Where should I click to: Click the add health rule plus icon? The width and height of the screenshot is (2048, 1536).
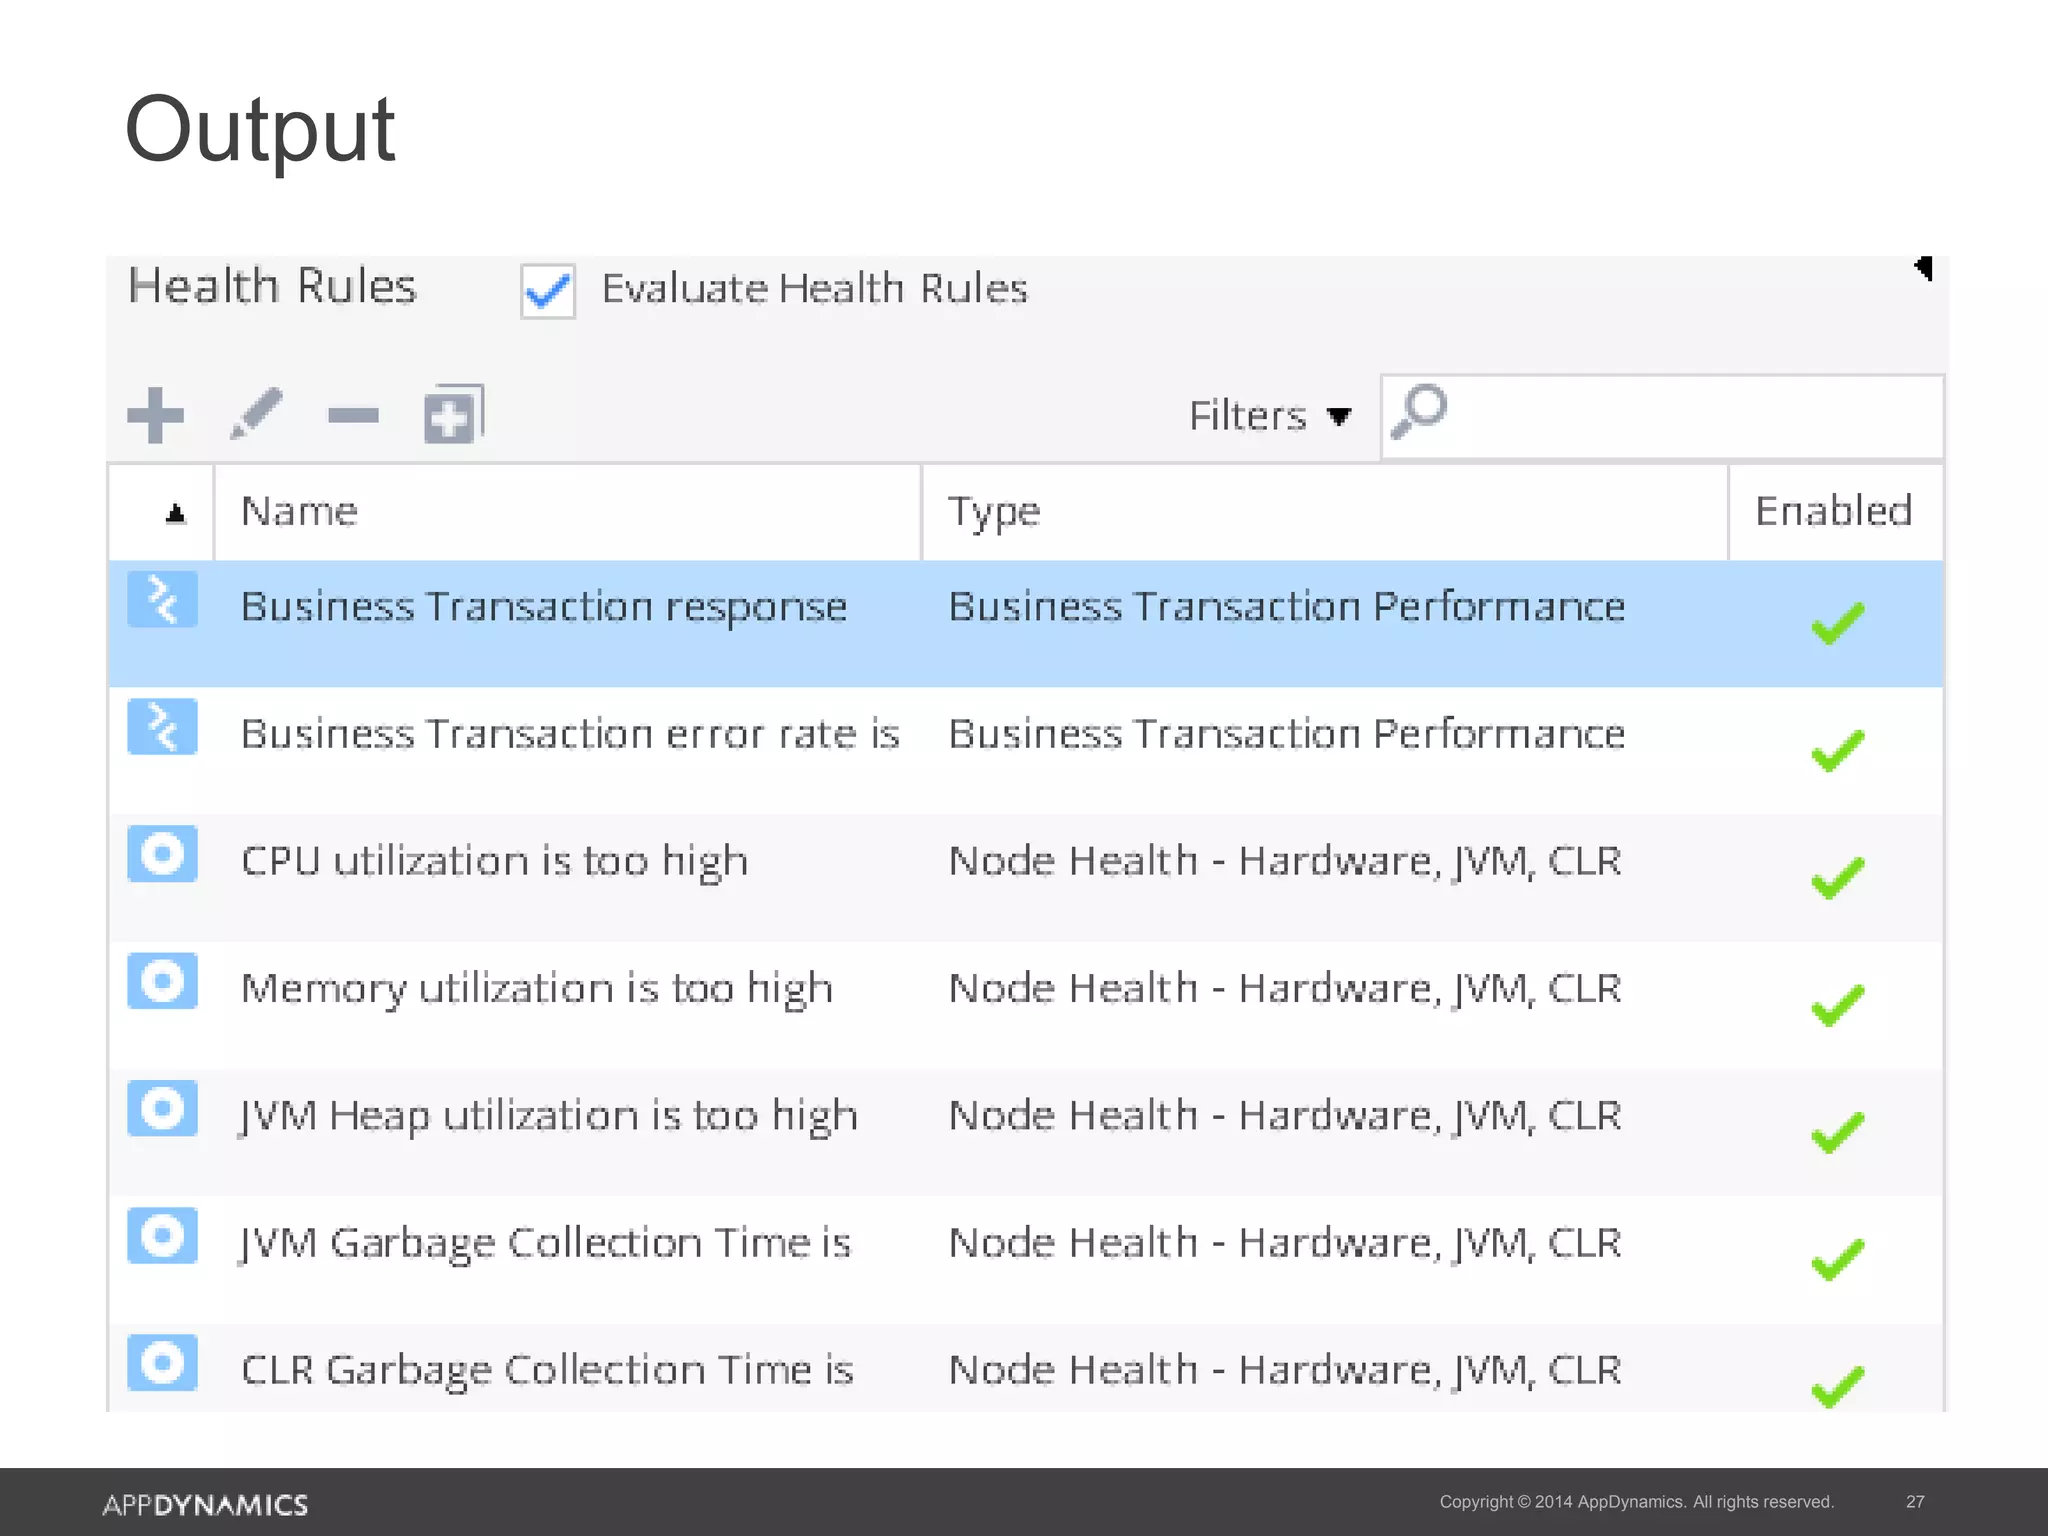point(156,415)
